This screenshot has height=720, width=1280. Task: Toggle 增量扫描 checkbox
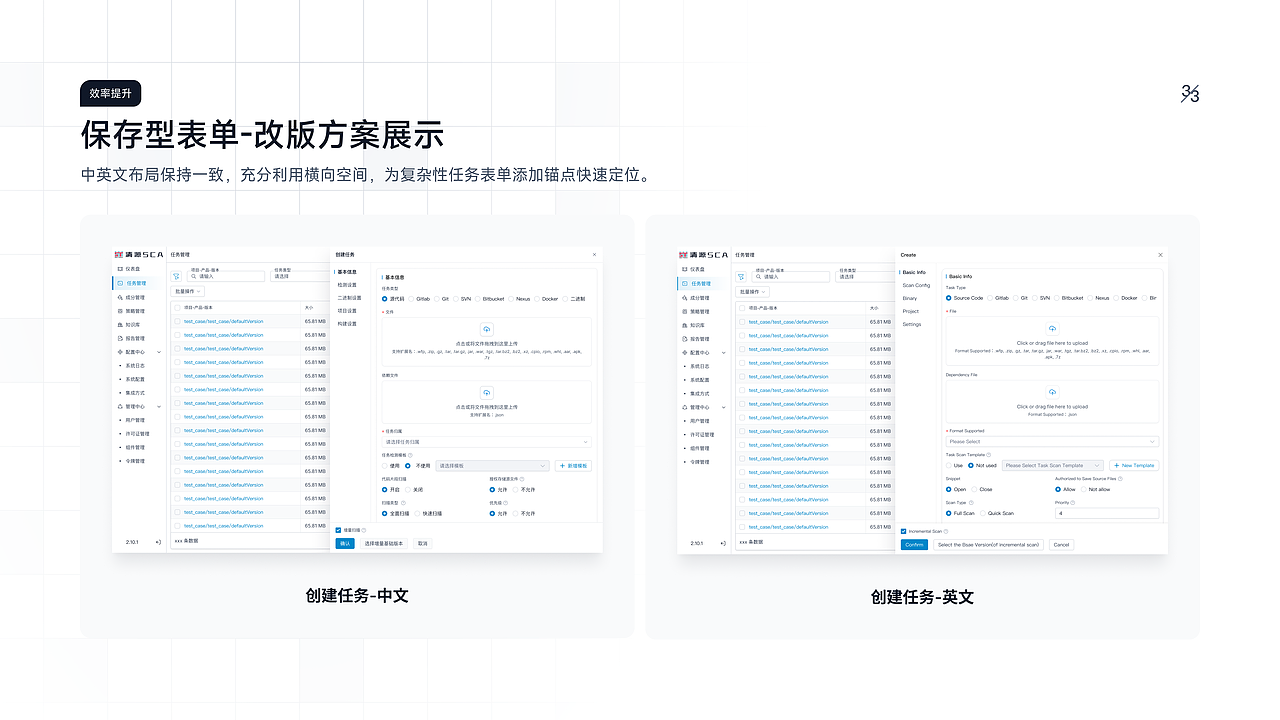coord(338,530)
